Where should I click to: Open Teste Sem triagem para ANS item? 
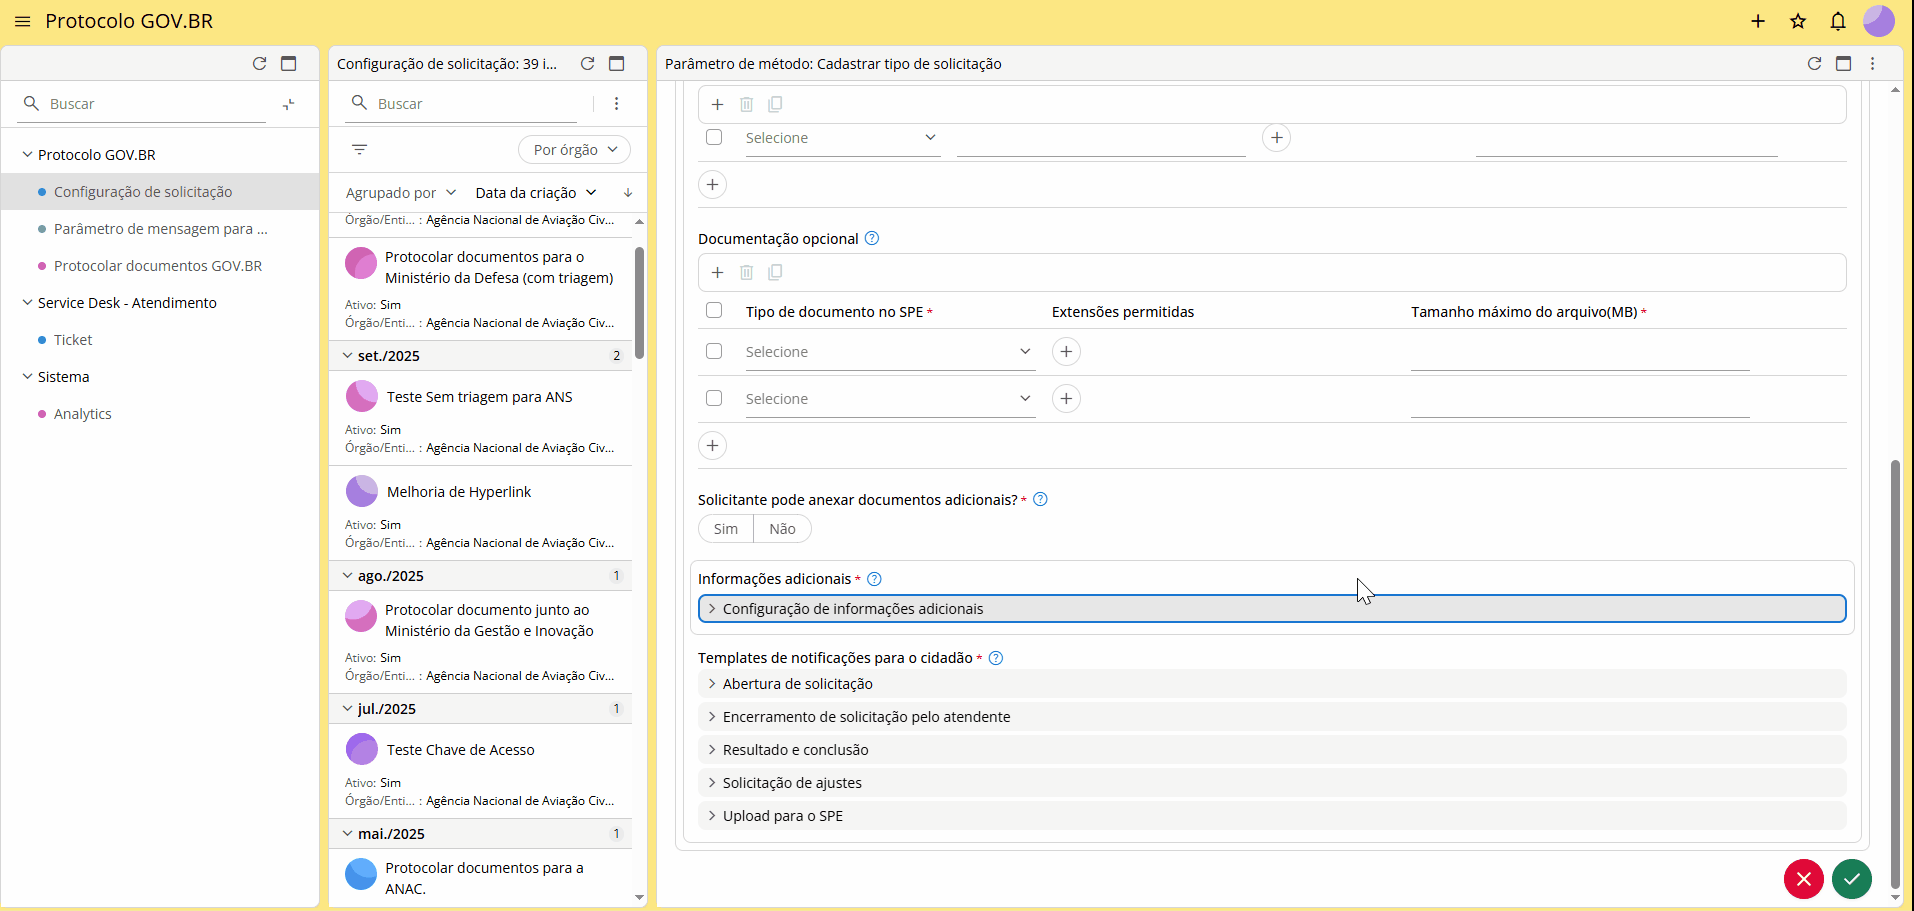(480, 418)
